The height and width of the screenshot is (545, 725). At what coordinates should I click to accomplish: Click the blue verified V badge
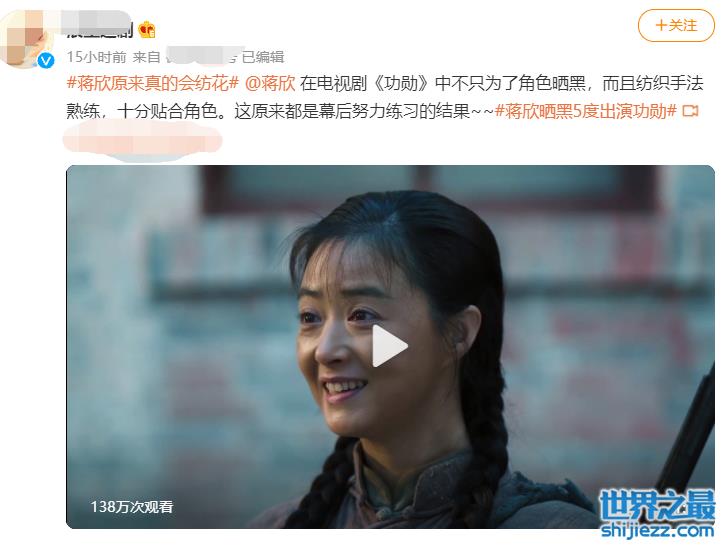pyautogui.click(x=46, y=61)
